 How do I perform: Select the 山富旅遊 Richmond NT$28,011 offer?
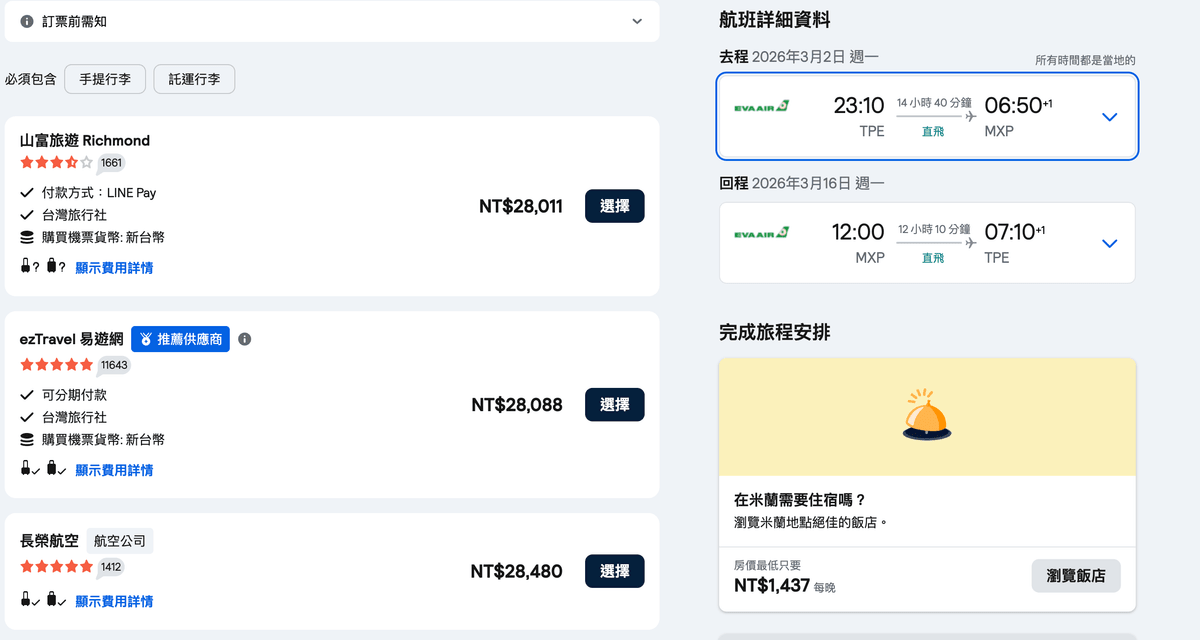(614, 206)
